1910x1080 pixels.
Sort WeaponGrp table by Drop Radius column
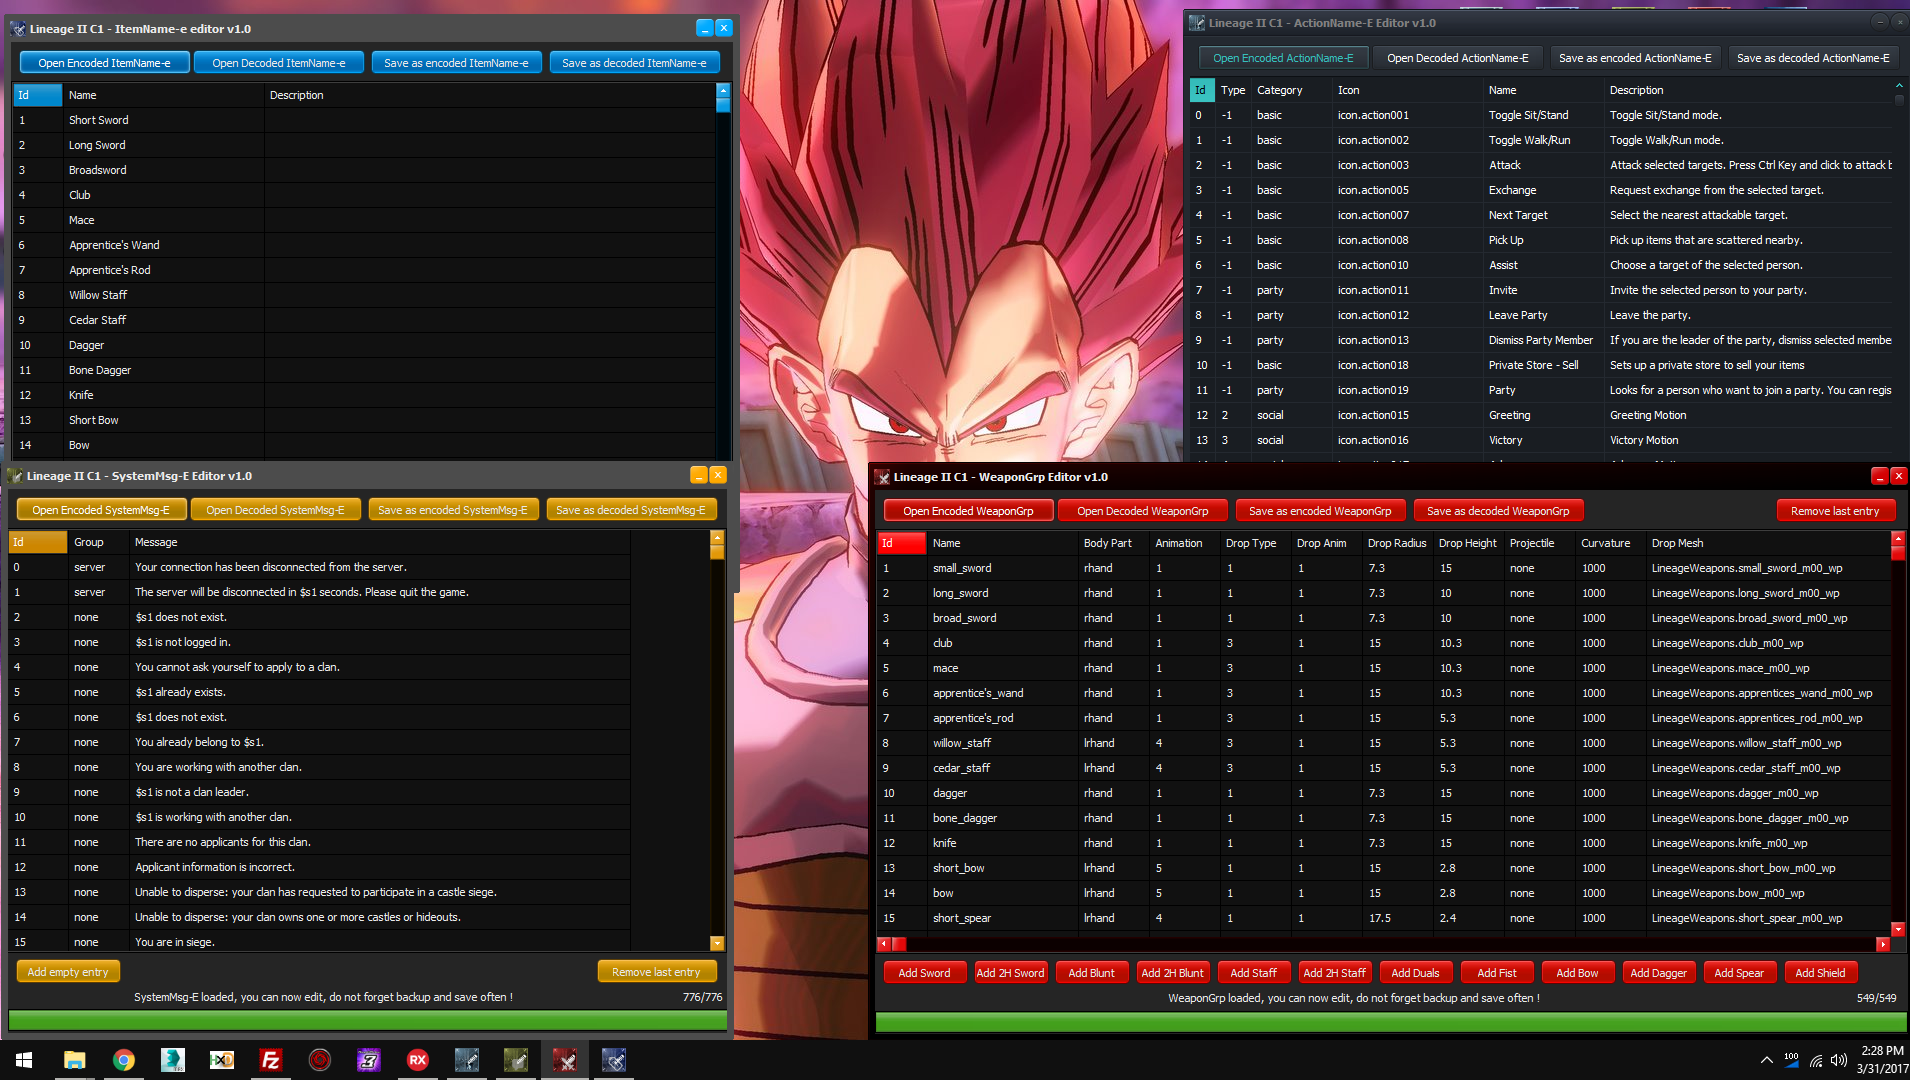coord(1396,543)
